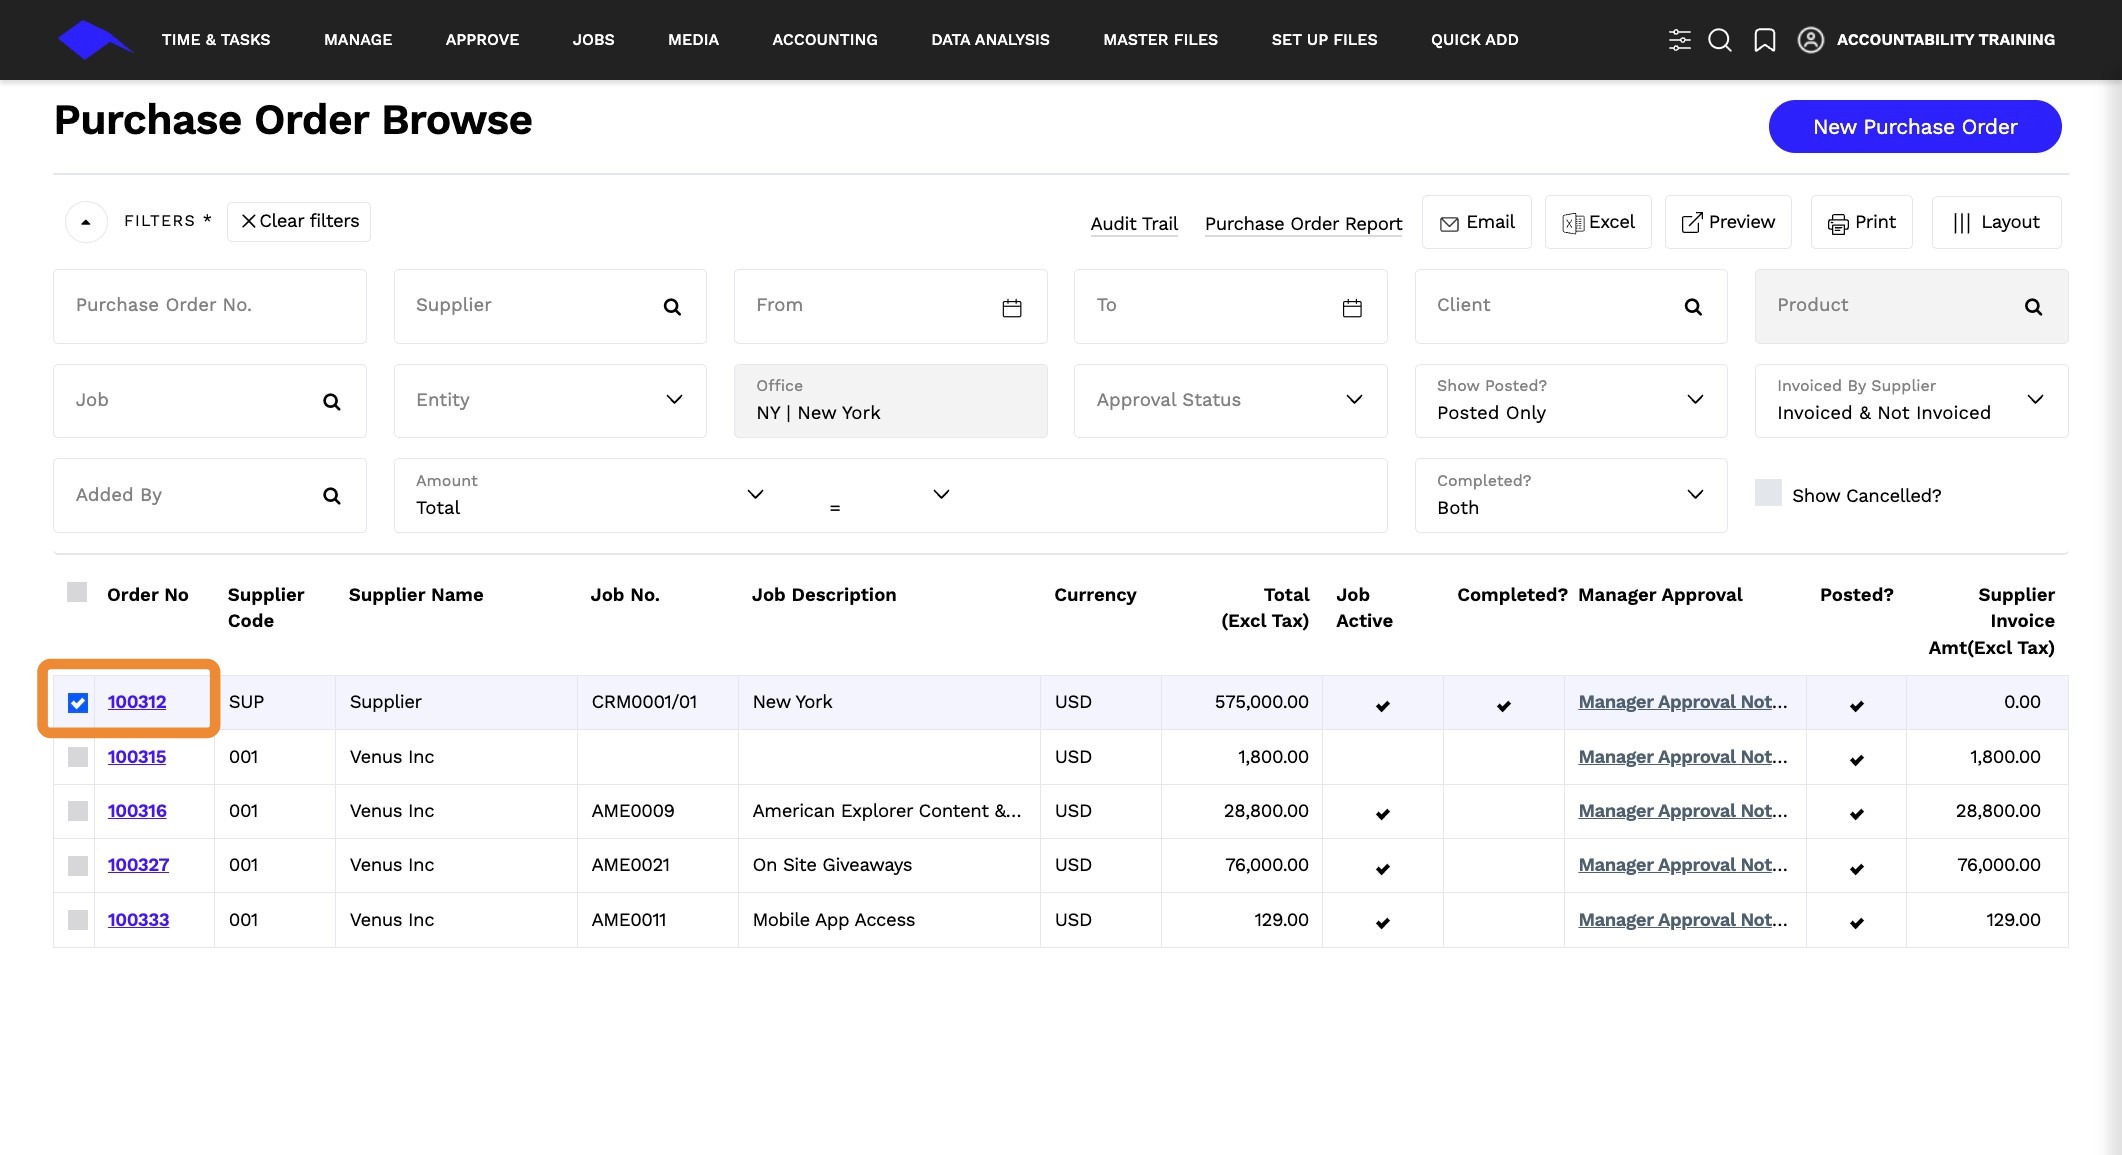This screenshot has width=2122, height=1155.
Task: Open the Purchase Order Report link
Action: click(x=1303, y=224)
